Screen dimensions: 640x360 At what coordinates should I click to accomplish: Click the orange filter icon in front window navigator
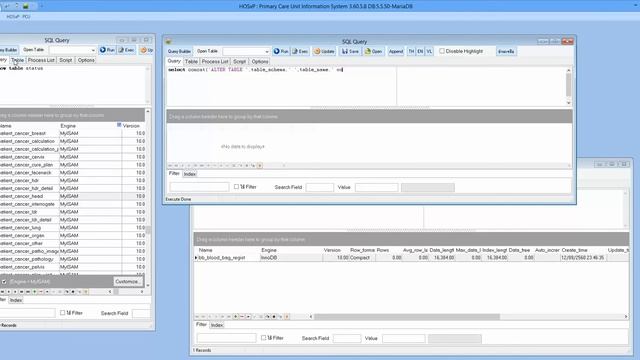[x=260, y=166]
